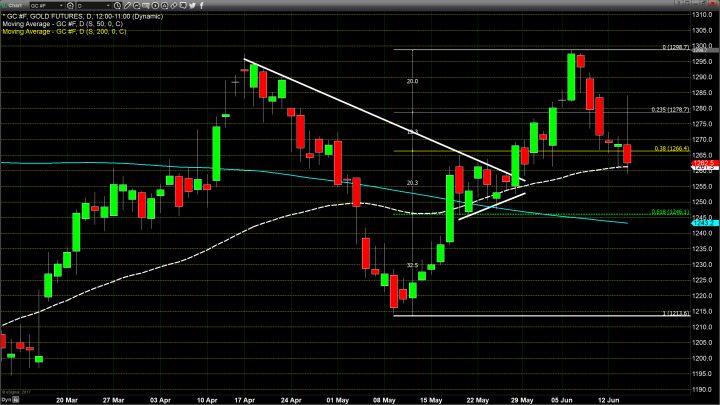The image size is (720, 405).
Task: Click the Chart window menu label
Action: [14, 6]
